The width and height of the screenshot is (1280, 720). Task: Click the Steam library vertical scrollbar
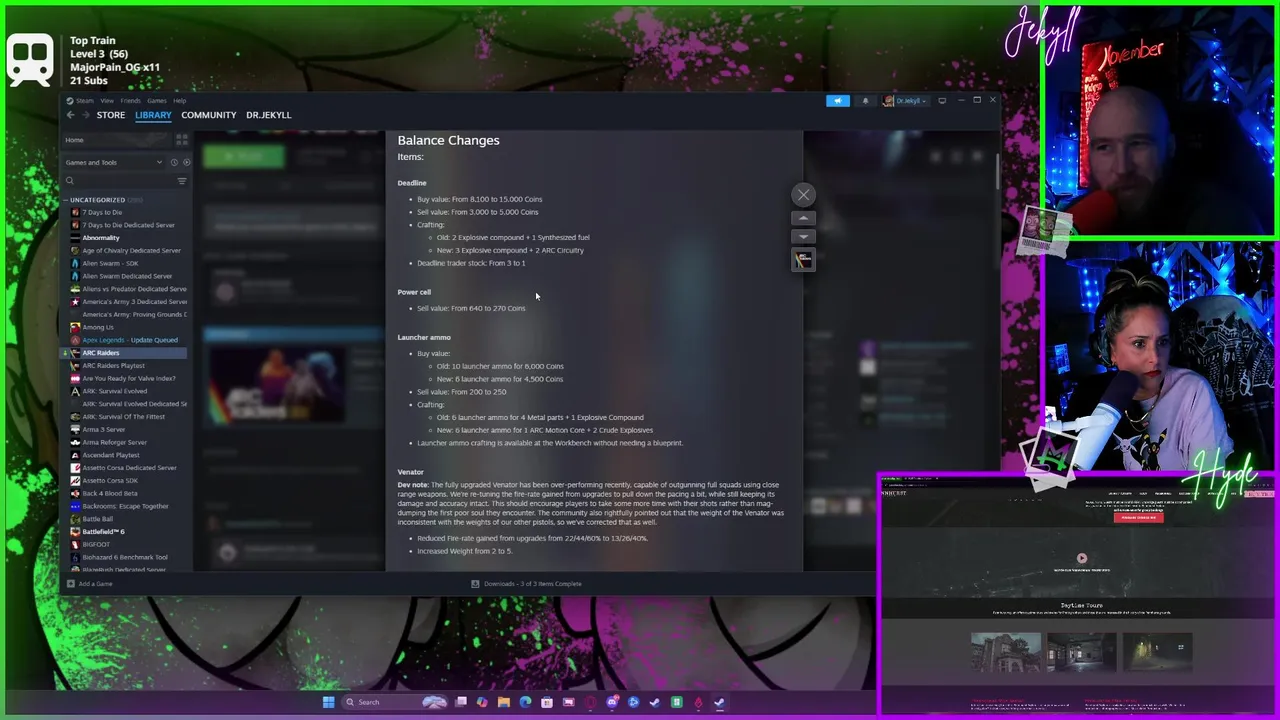click(x=997, y=170)
